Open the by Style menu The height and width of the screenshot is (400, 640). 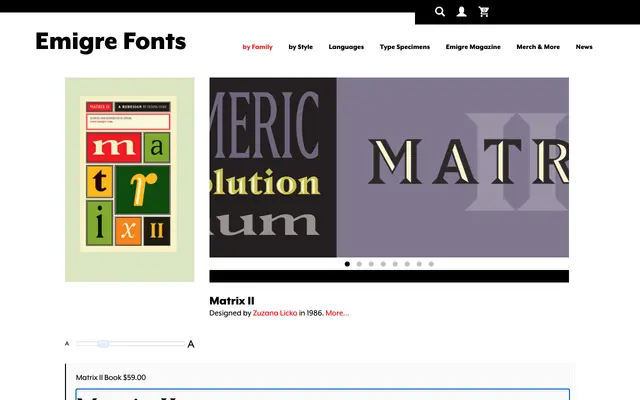click(300, 47)
